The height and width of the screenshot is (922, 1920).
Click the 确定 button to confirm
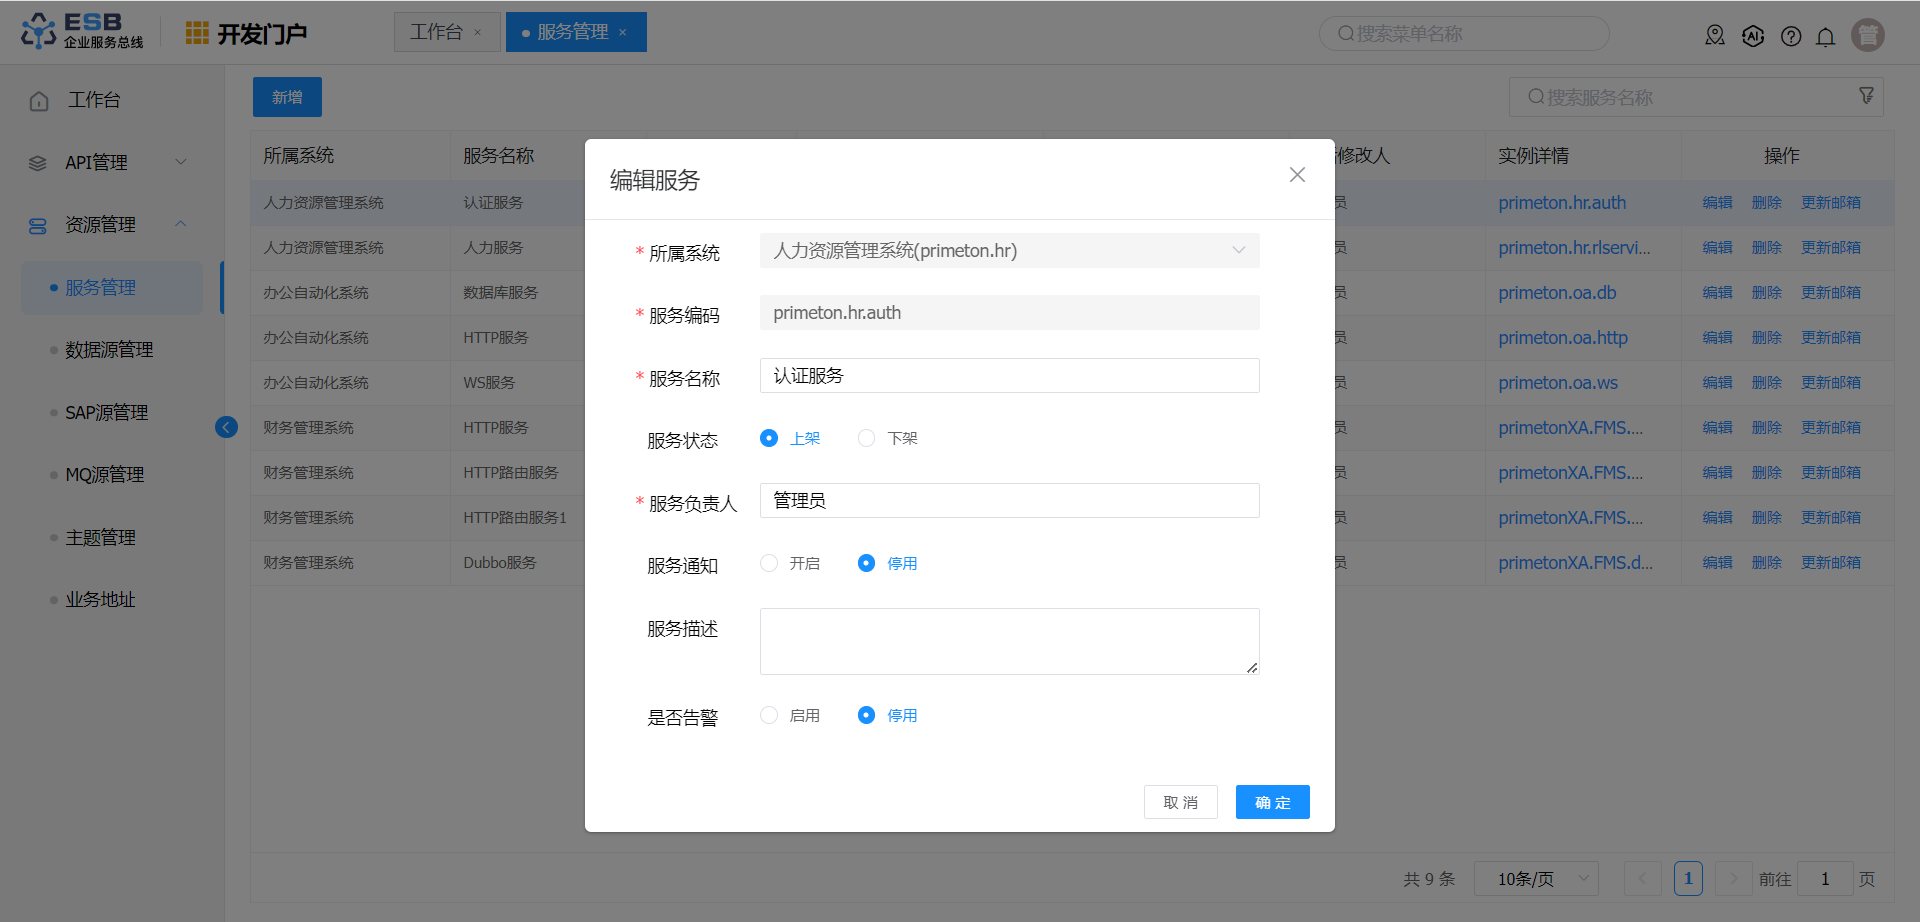pos(1272,802)
